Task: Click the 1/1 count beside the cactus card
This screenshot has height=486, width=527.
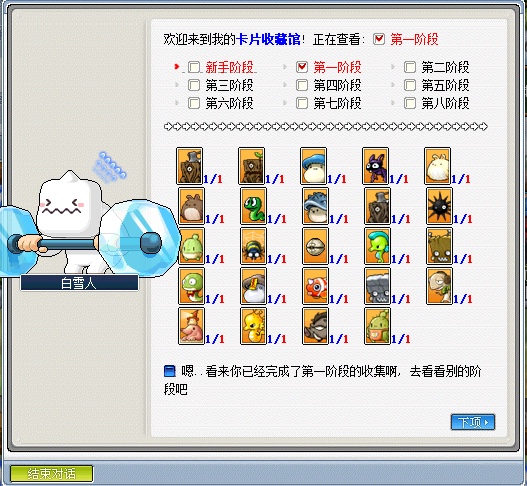Action: 401,339
